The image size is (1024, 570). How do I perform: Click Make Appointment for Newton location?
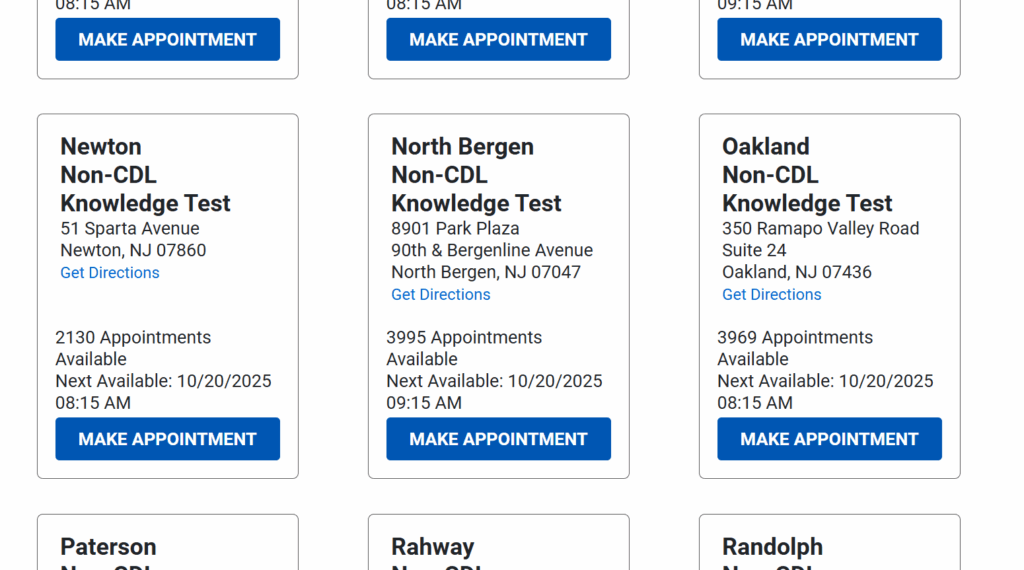point(167,439)
